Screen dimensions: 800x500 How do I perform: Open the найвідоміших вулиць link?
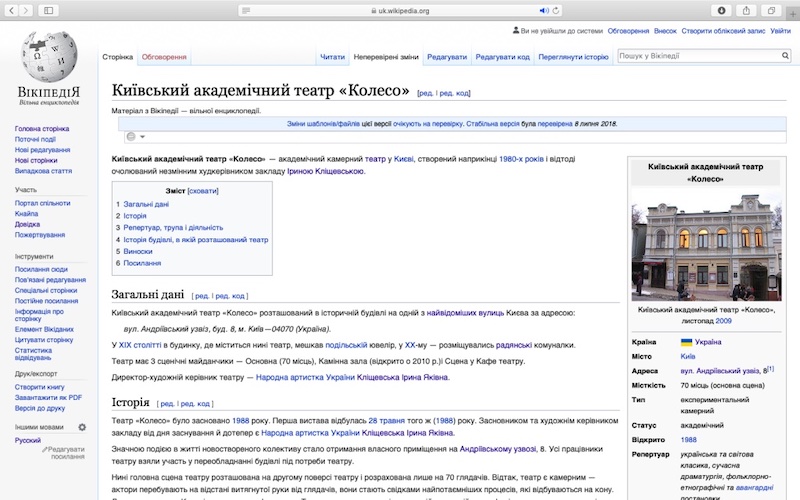(x=465, y=313)
